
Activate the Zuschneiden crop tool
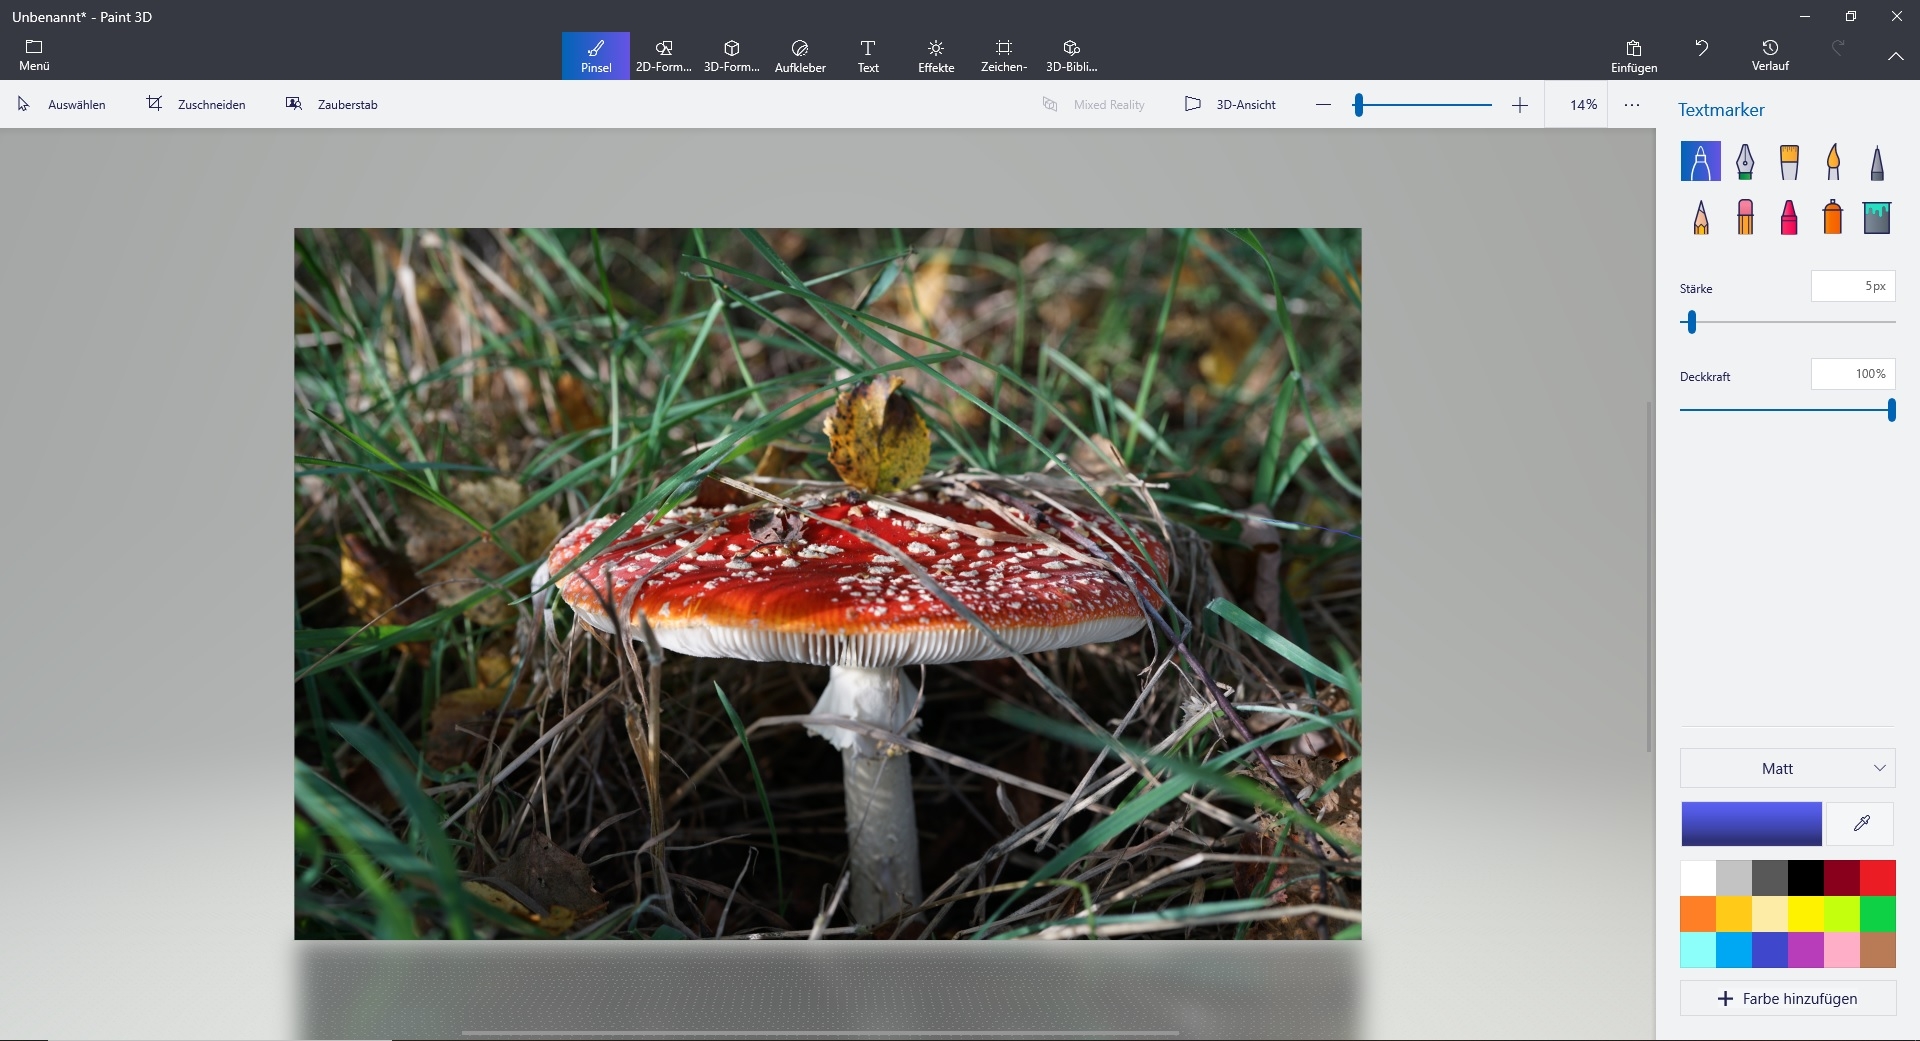pyautogui.click(x=196, y=104)
